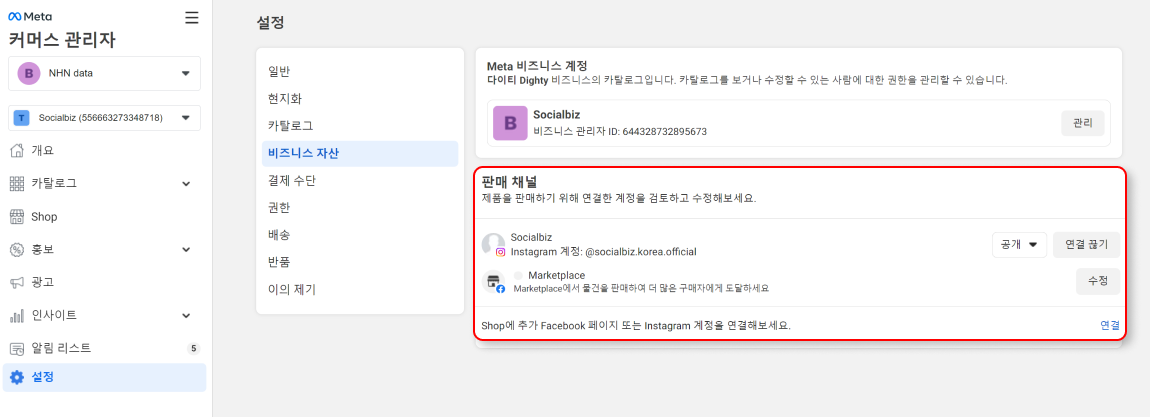Click the 관리 button

click(1083, 123)
